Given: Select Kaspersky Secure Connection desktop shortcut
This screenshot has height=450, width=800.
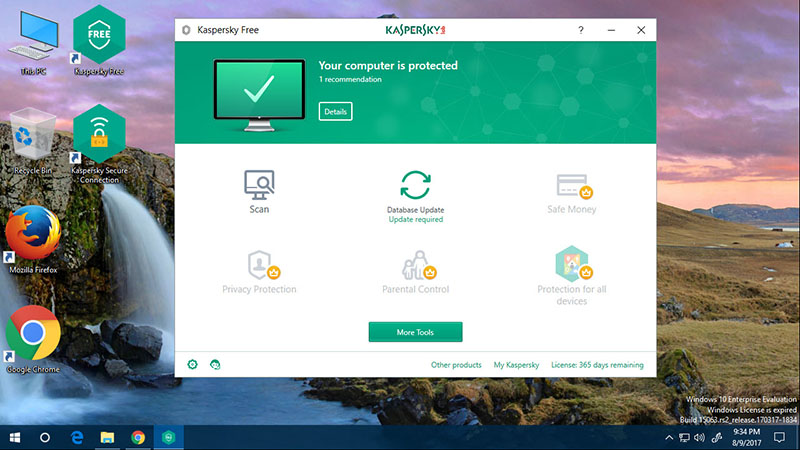Looking at the screenshot, I should click(99, 144).
